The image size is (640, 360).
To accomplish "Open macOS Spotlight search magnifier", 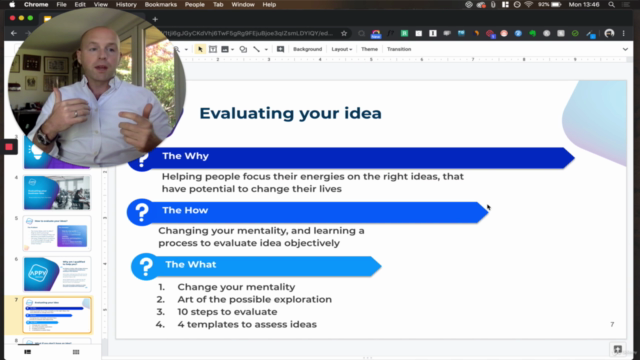I will [611, 4].
